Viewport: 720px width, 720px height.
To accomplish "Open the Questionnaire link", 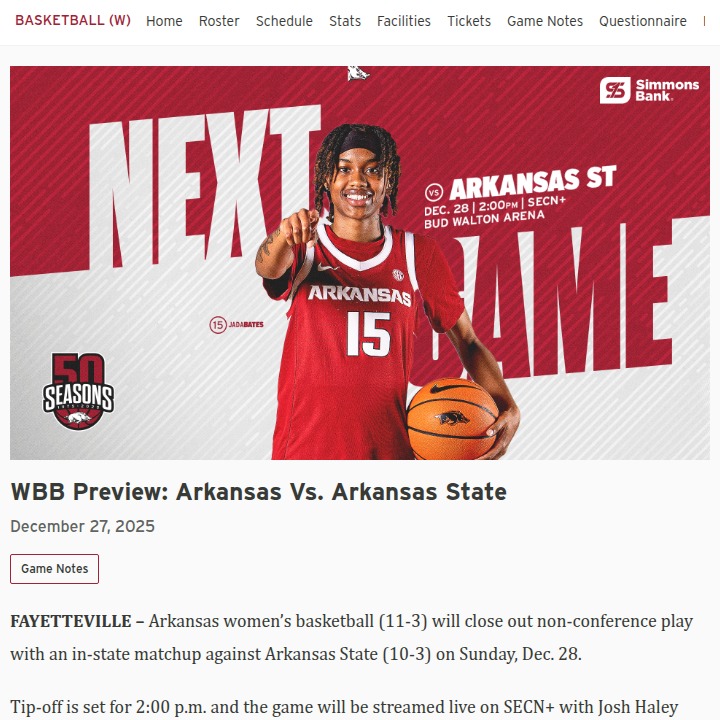I will [642, 21].
